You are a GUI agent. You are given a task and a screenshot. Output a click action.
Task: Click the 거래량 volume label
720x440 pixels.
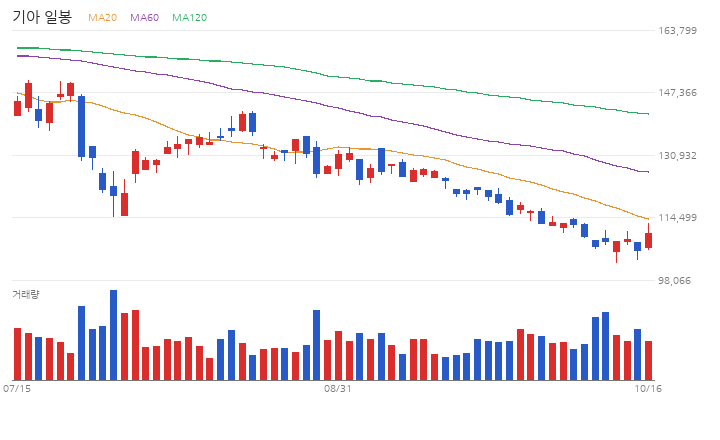click(x=26, y=294)
